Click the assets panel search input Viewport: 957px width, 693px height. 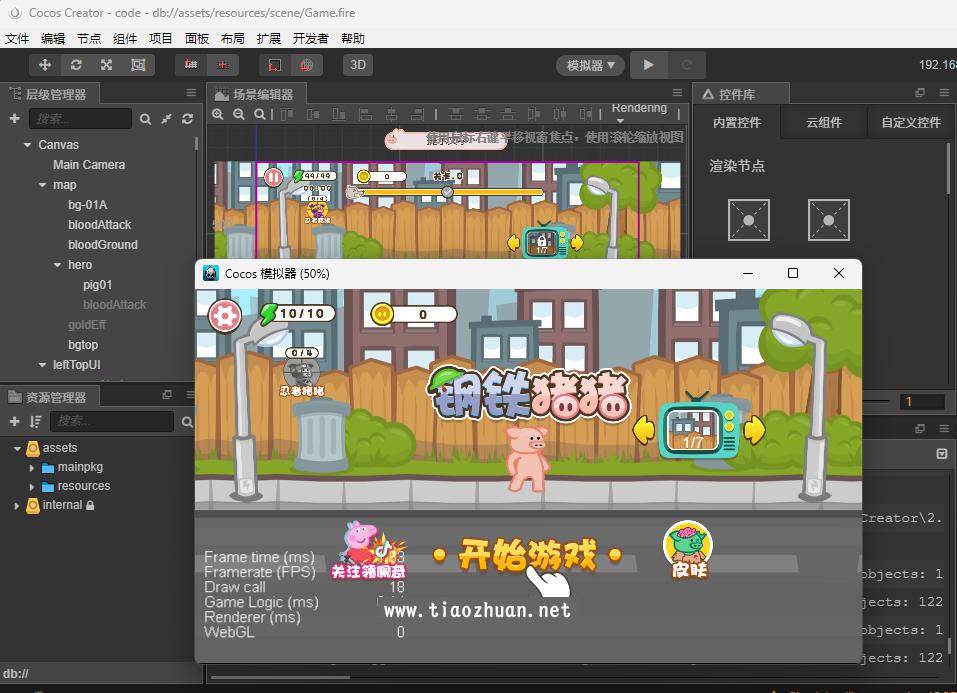click(112, 421)
